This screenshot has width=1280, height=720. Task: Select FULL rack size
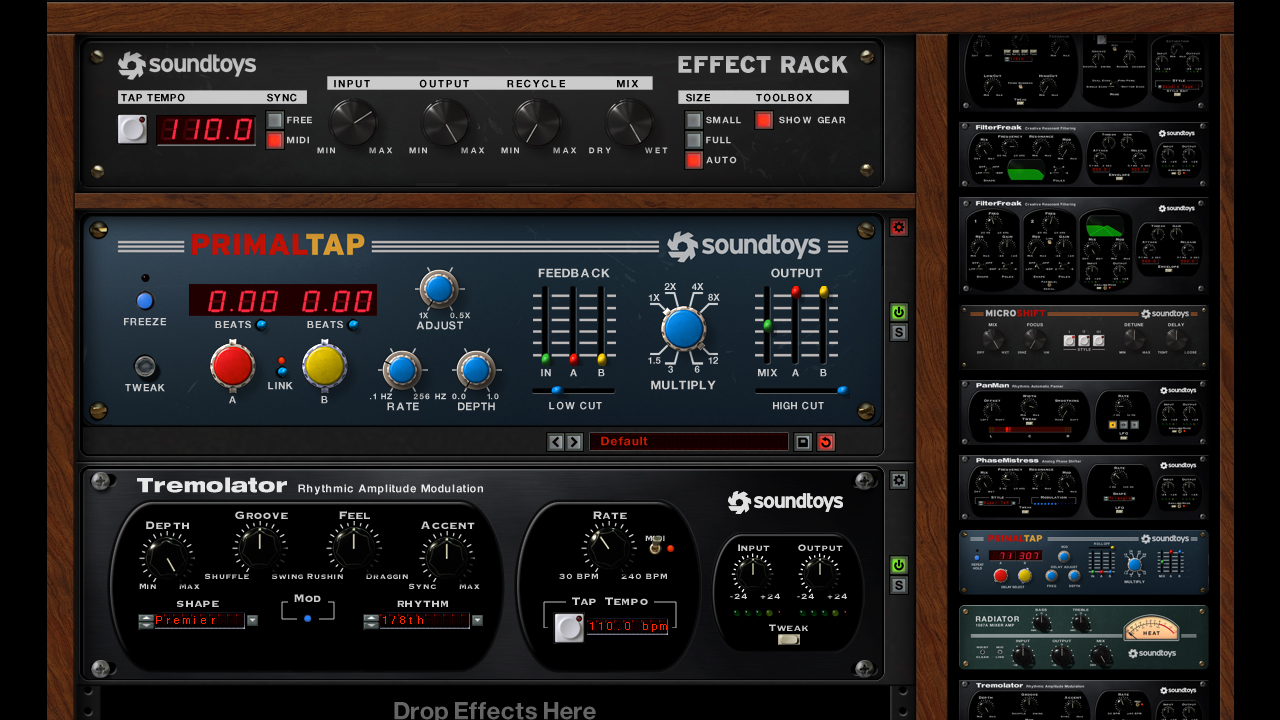[694, 140]
